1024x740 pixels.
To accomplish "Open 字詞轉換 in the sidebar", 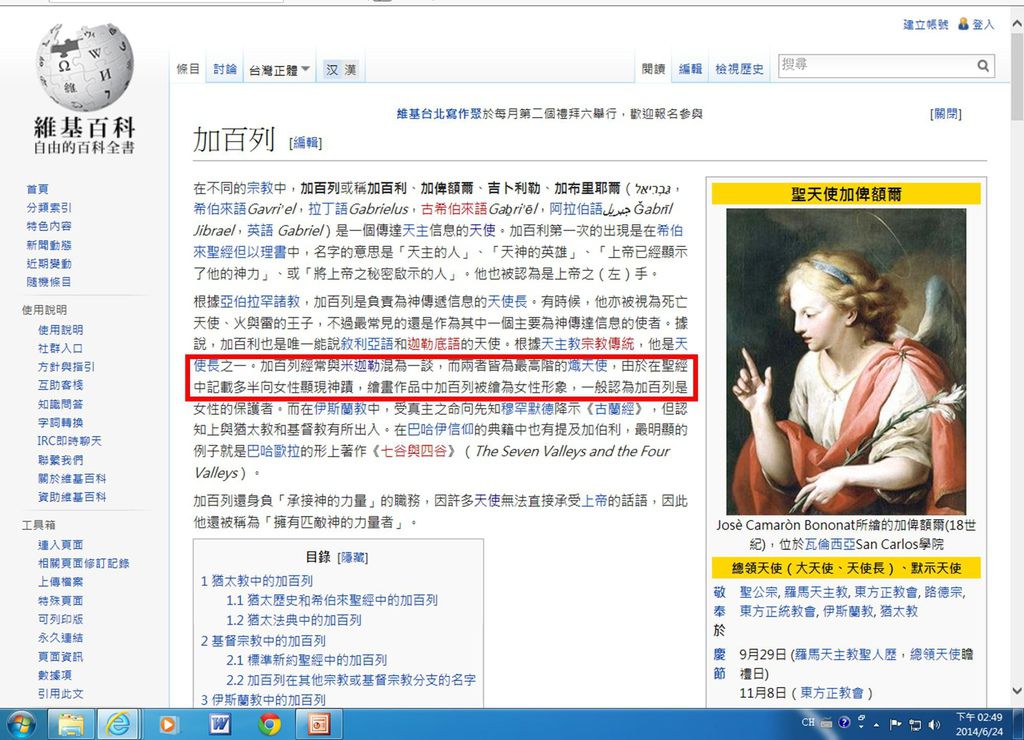I will (x=61, y=423).
